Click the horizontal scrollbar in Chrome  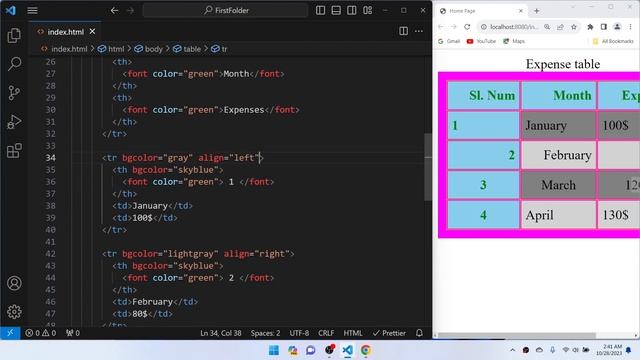coord(517,336)
